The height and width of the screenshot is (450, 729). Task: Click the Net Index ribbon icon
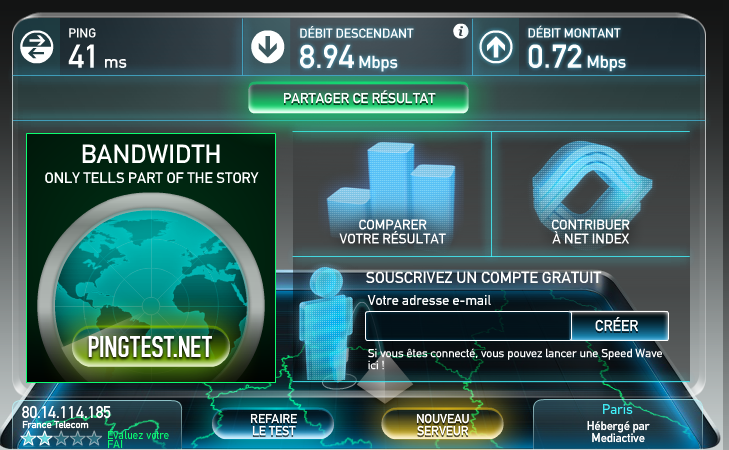[589, 181]
